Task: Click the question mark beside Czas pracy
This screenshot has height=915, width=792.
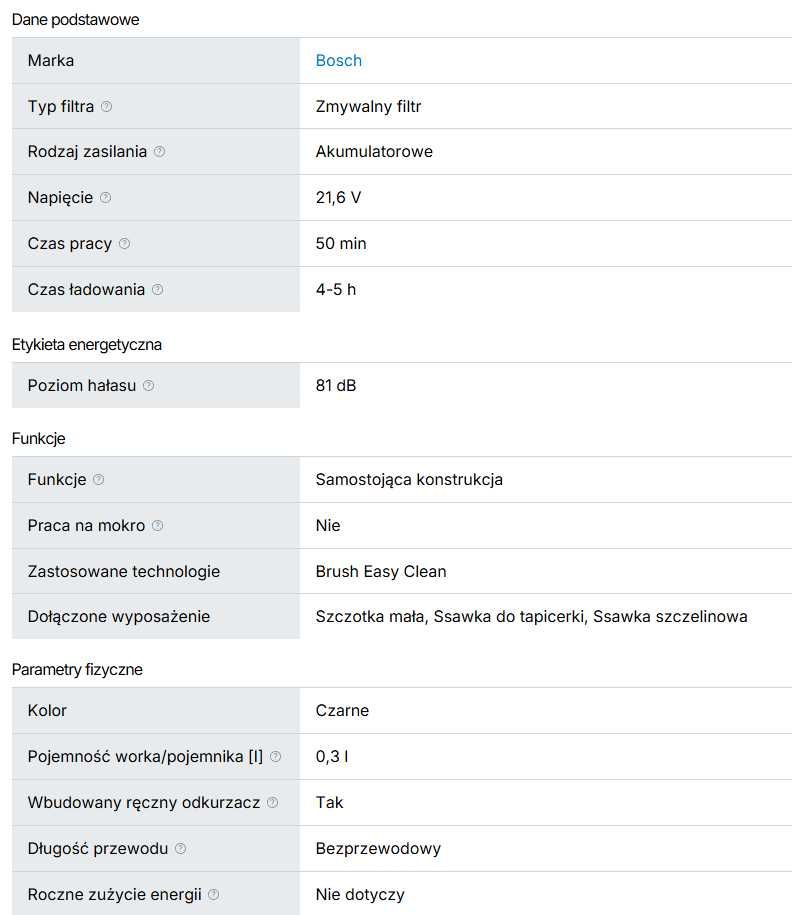Action: tap(124, 243)
